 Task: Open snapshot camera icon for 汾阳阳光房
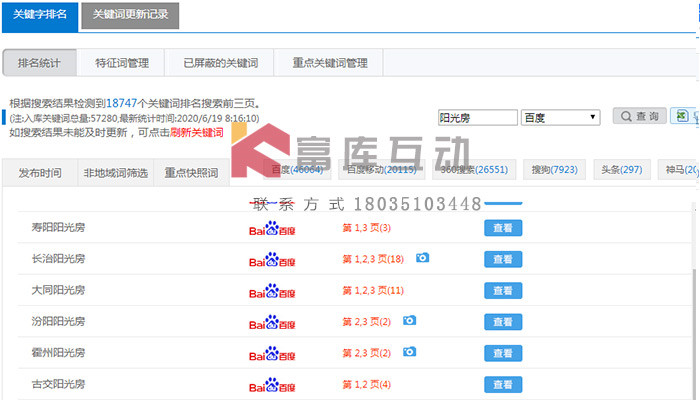tap(409, 321)
